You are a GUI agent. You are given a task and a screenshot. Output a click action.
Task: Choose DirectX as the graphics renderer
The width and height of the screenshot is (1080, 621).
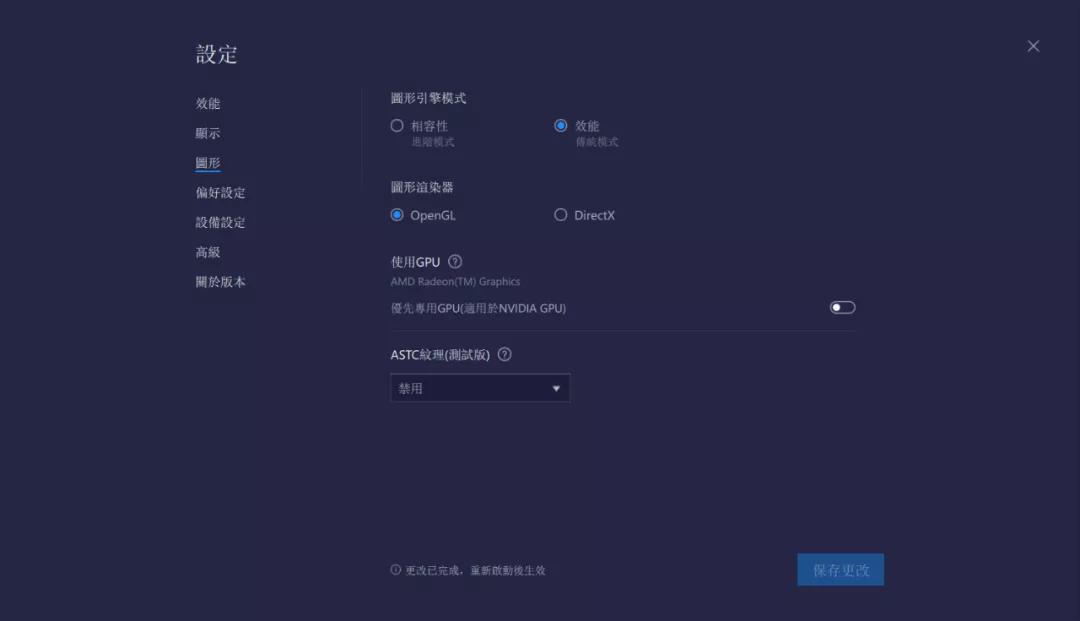[561, 215]
